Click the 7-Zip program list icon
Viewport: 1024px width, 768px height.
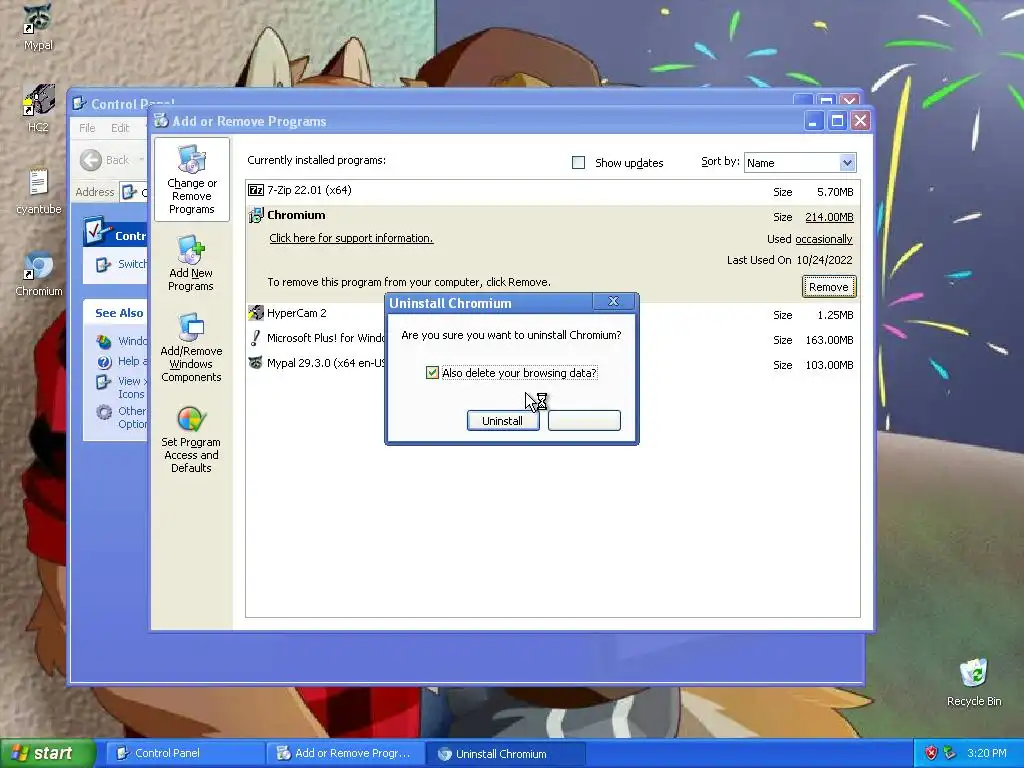(256, 190)
